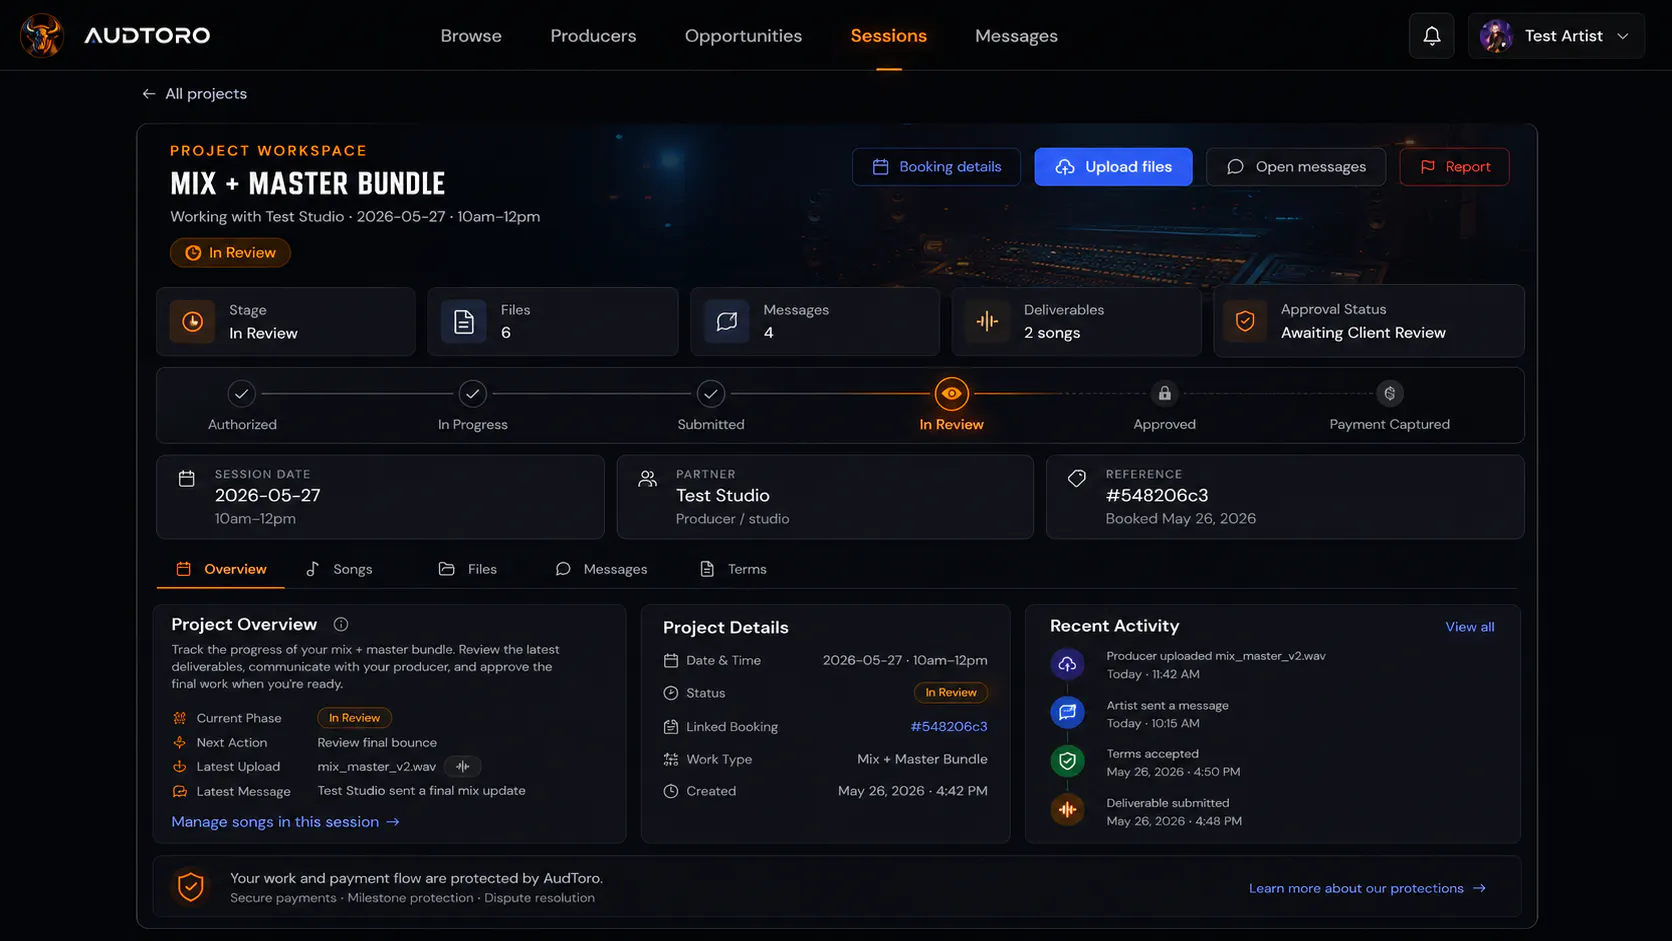The image size is (1672, 941).
Task: Click the upload cloud activity icon
Action: [x=1067, y=664]
